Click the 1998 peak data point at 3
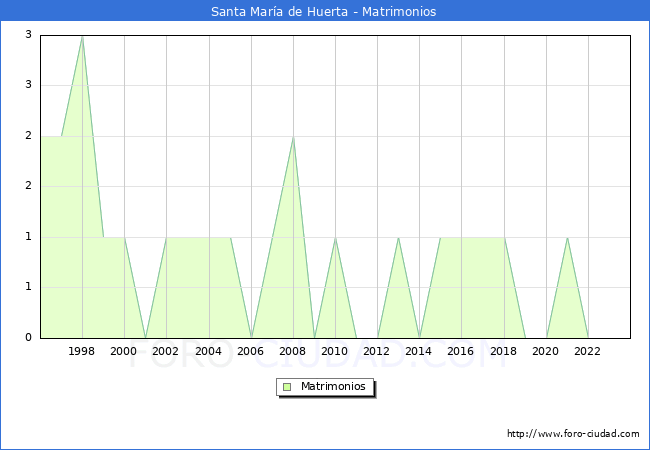The width and height of the screenshot is (650, 450). coord(82,37)
